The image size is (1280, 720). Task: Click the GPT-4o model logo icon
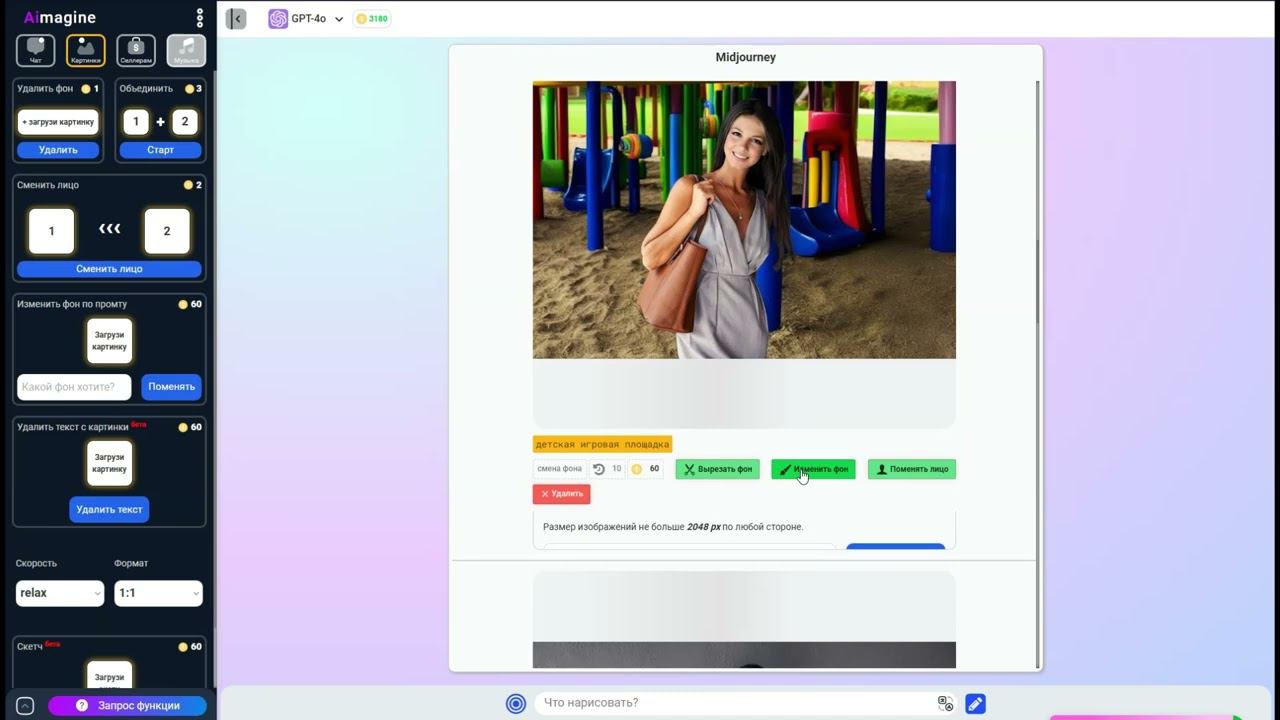(278, 19)
